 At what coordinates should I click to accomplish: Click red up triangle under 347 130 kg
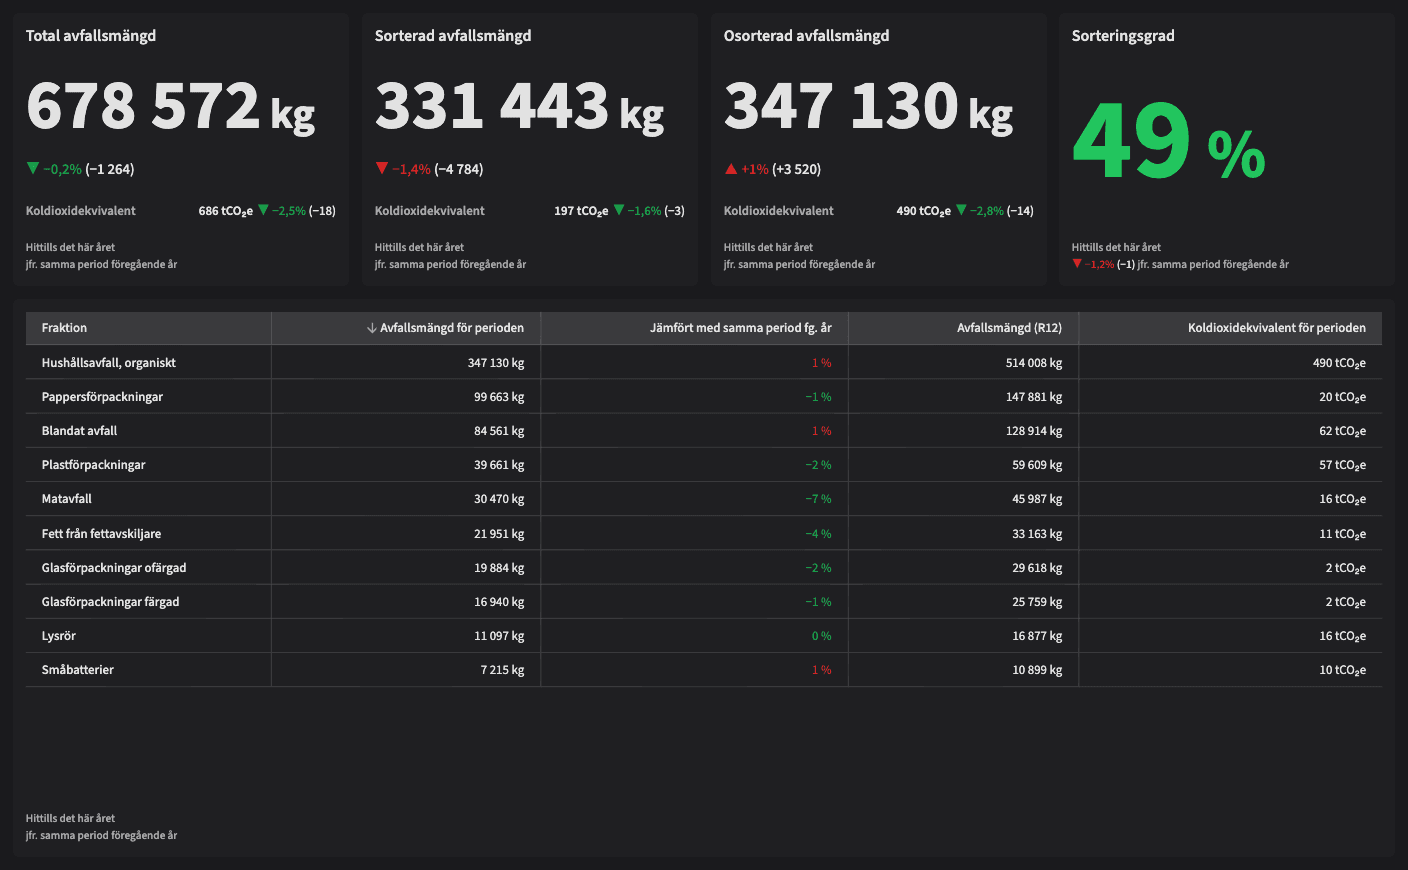tap(731, 169)
